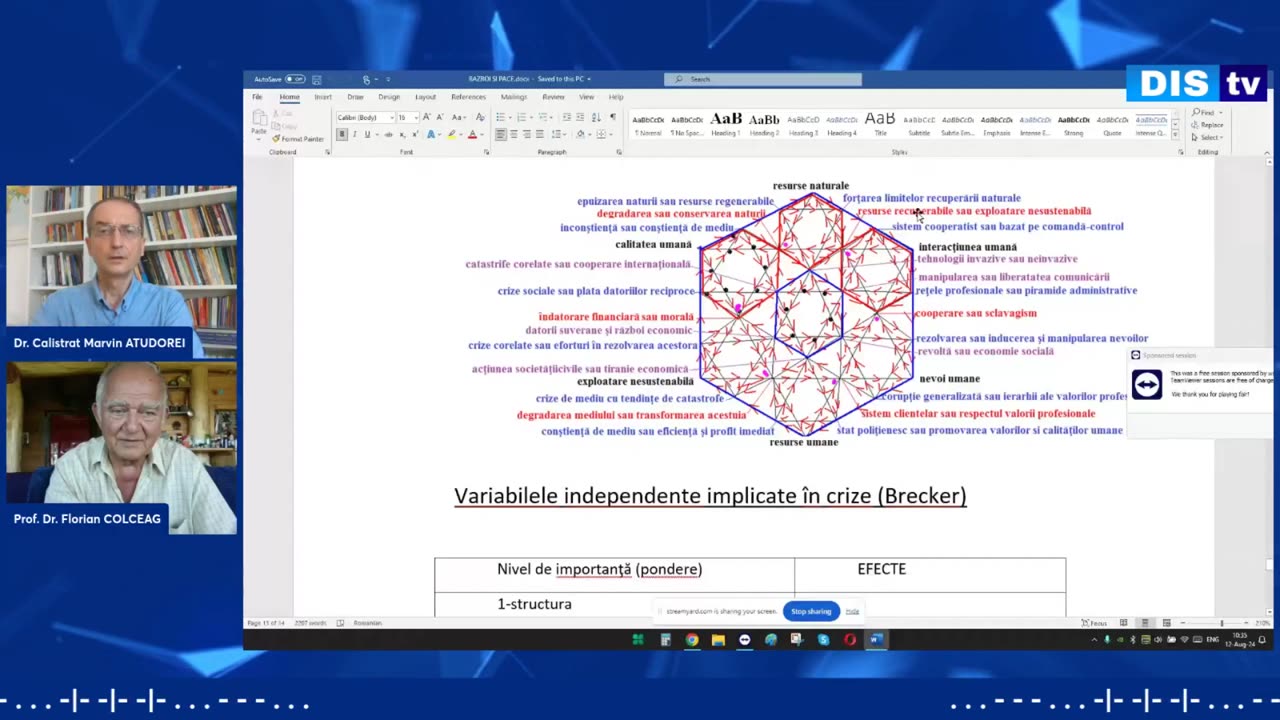The width and height of the screenshot is (1280, 720).
Task: Click the Numbering list icon
Action: [x=522, y=117]
